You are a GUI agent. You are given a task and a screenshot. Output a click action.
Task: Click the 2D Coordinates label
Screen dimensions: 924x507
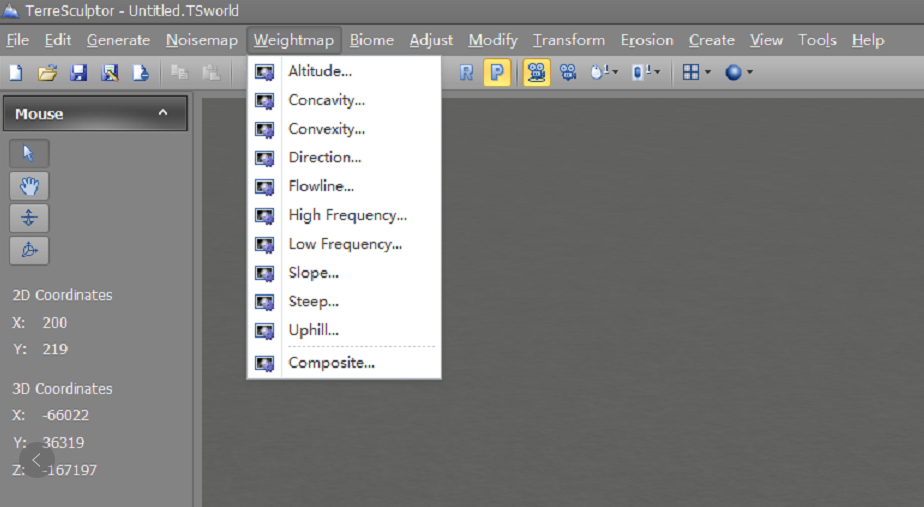[62, 295]
